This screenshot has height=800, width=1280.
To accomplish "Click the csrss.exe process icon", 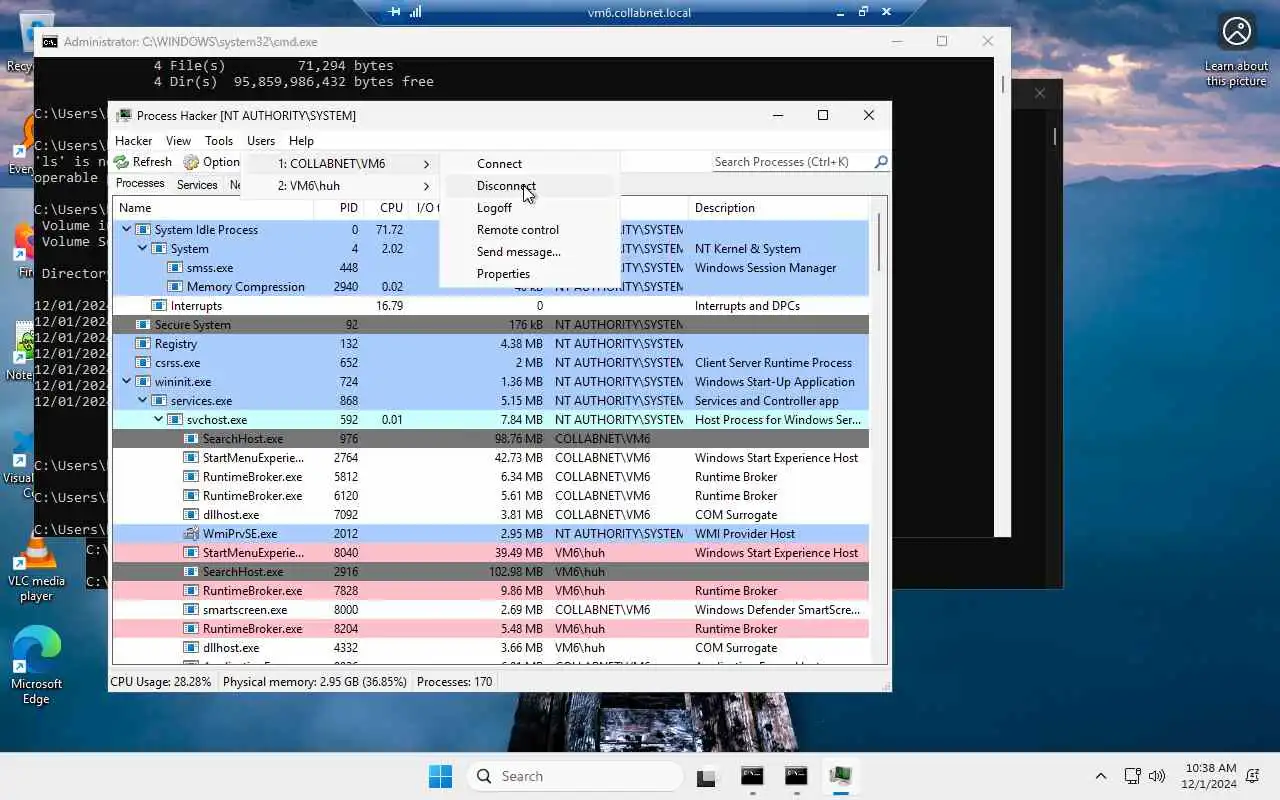I will 143,363.
